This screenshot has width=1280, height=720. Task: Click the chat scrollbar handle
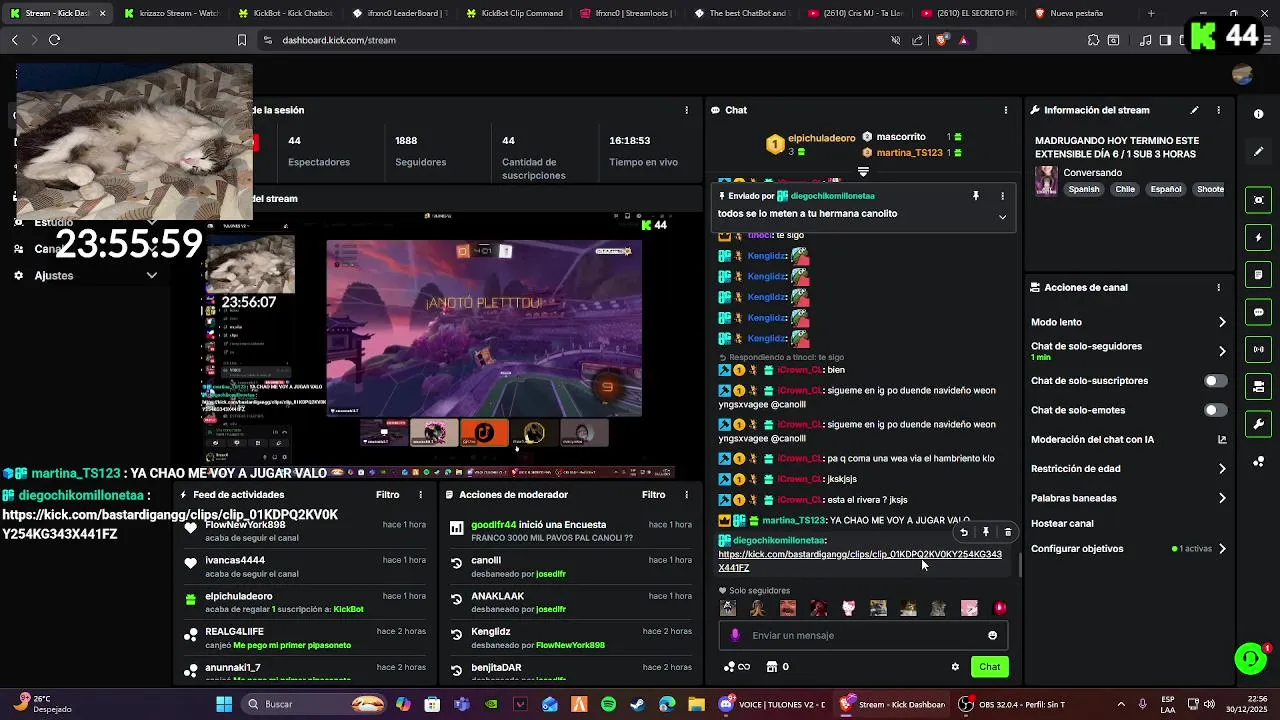[1019, 566]
